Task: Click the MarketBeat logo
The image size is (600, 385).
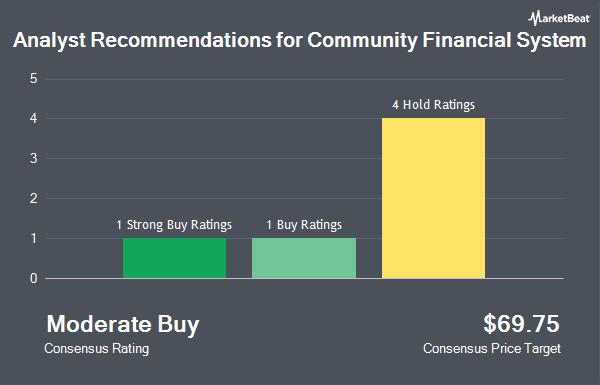Action: (x=559, y=18)
